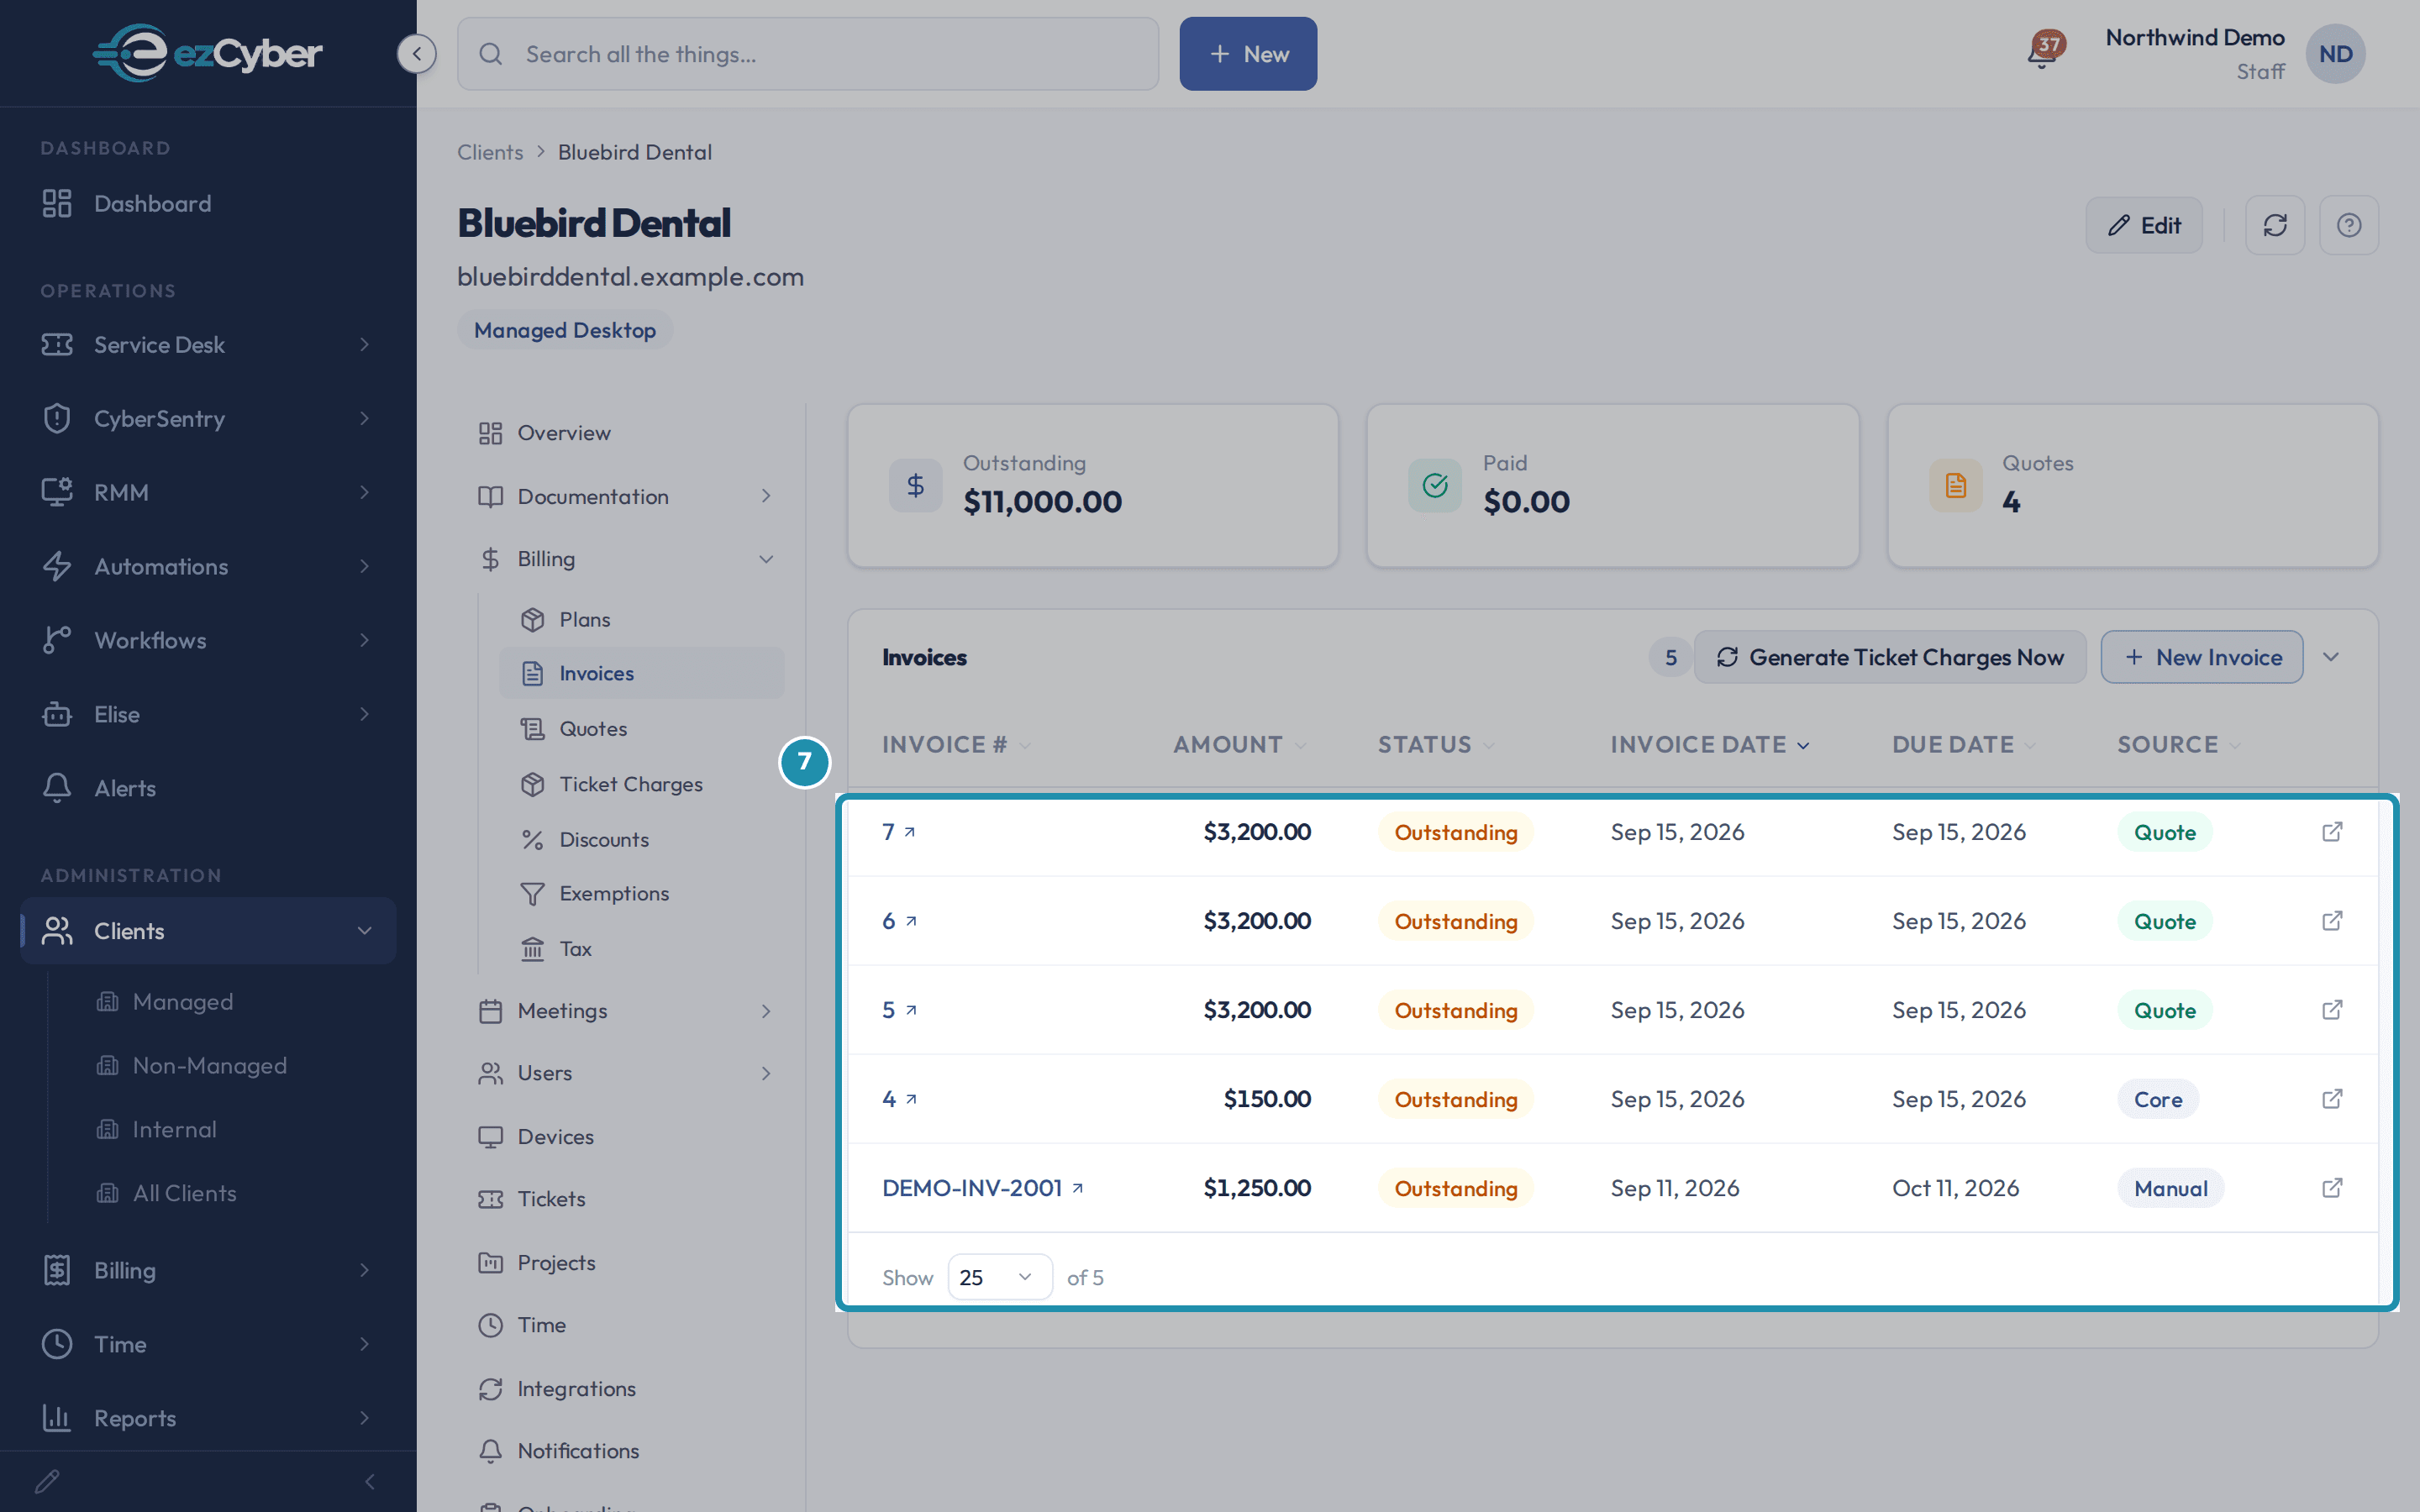Image resolution: width=2420 pixels, height=1512 pixels.
Task: Open invoice 4 external link icon
Action: pos(2332,1099)
